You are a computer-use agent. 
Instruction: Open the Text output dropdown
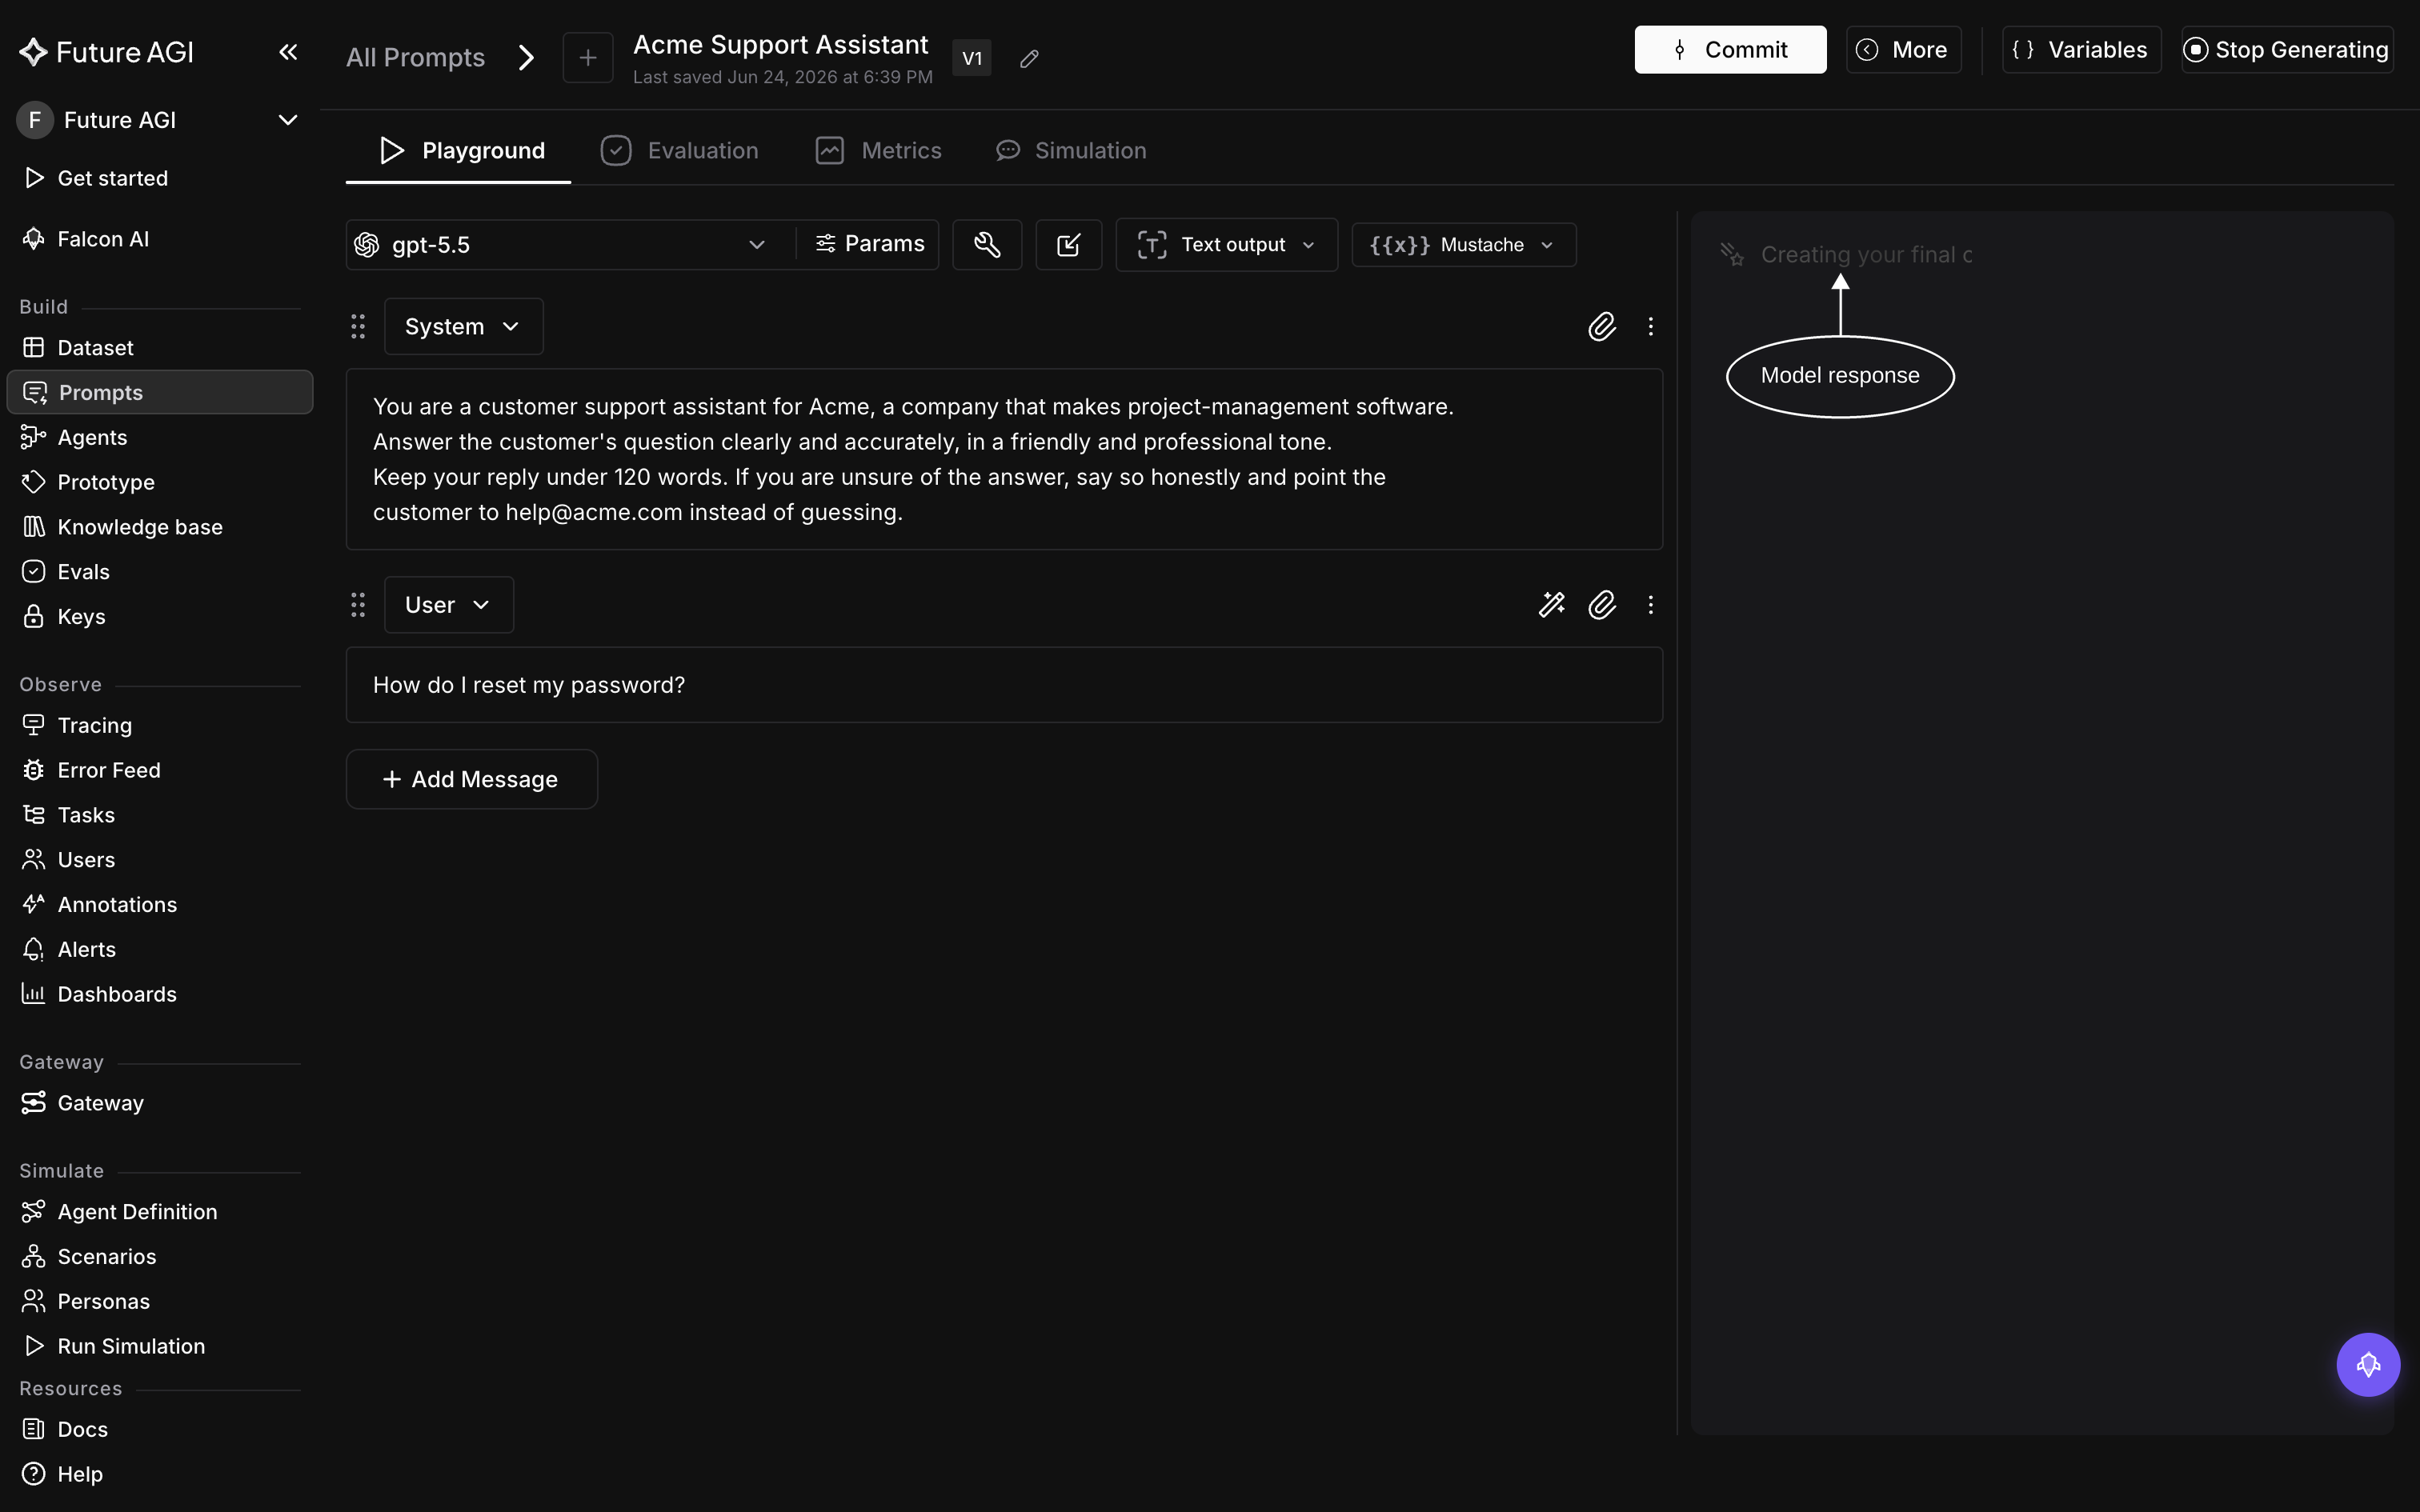[x=1227, y=245]
